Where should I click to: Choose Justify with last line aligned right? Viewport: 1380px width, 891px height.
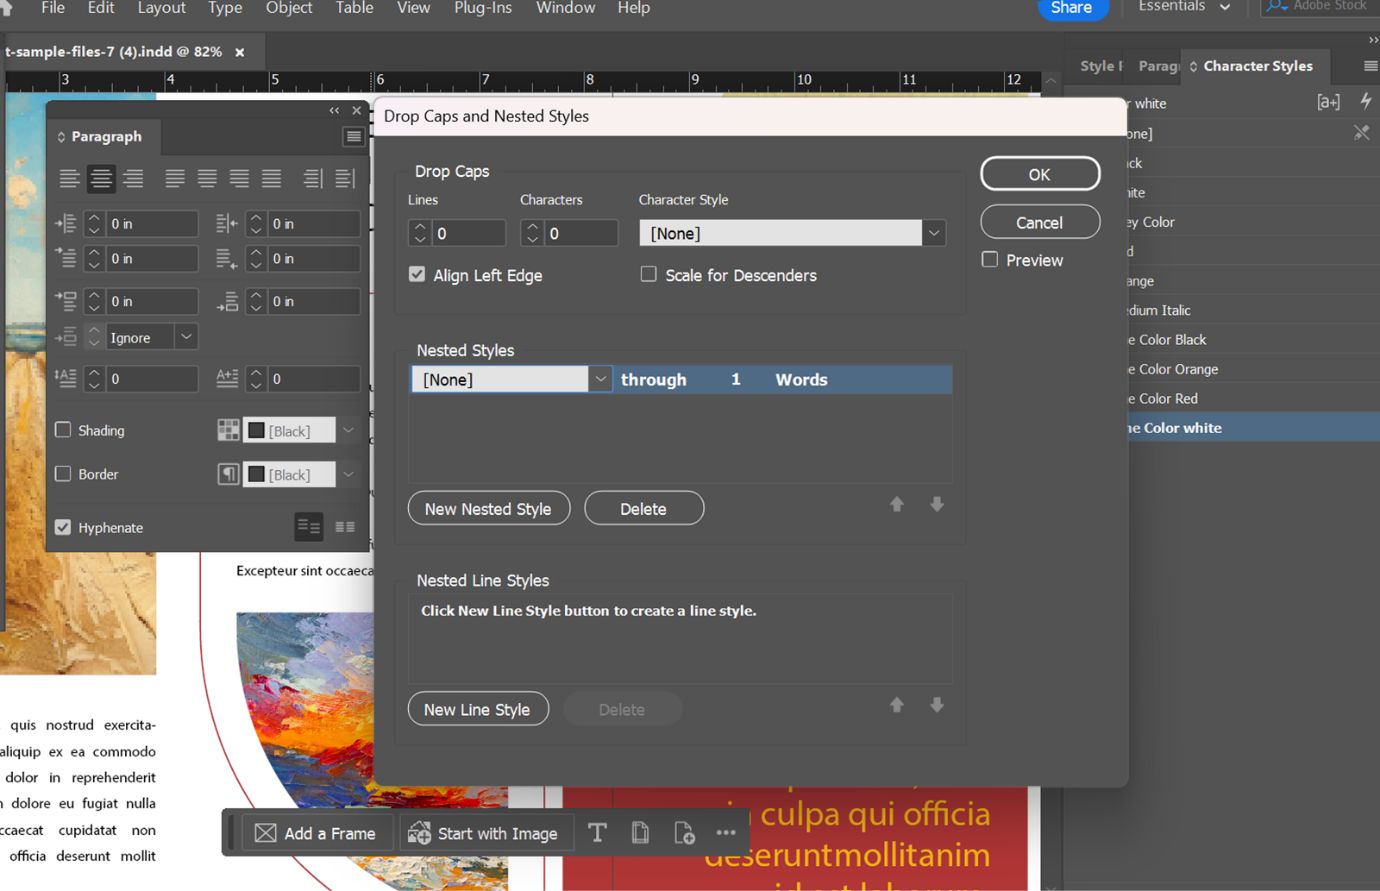click(x=239, y=179)
